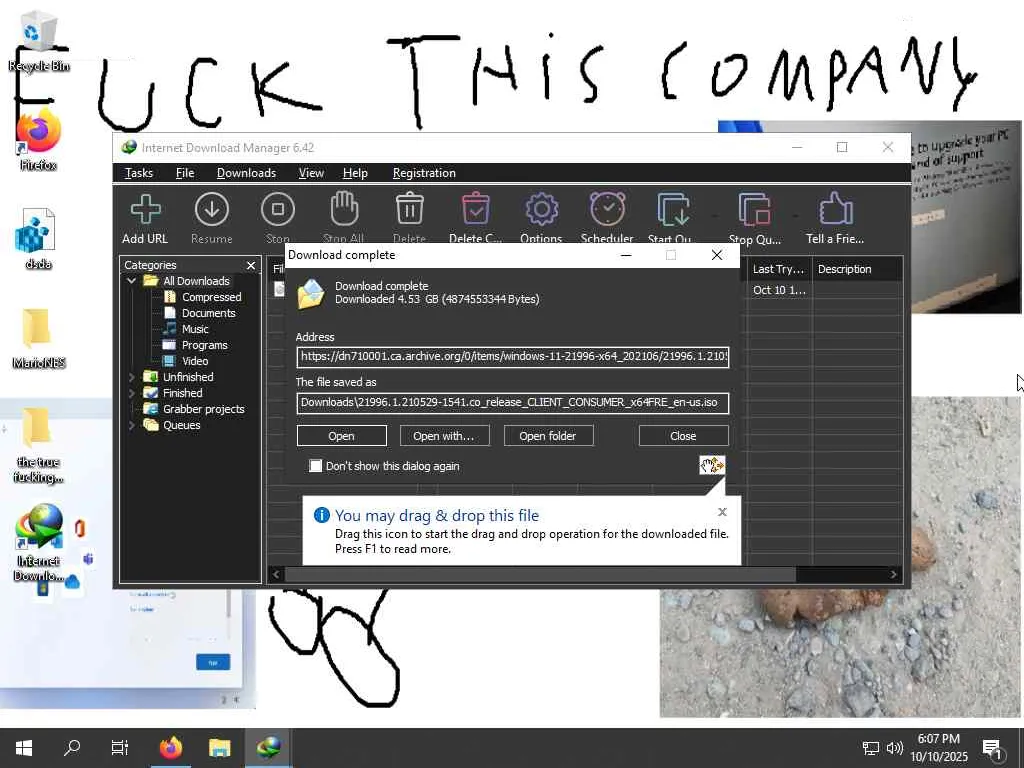Click the scroll right arrow in list

coord(893,575)
